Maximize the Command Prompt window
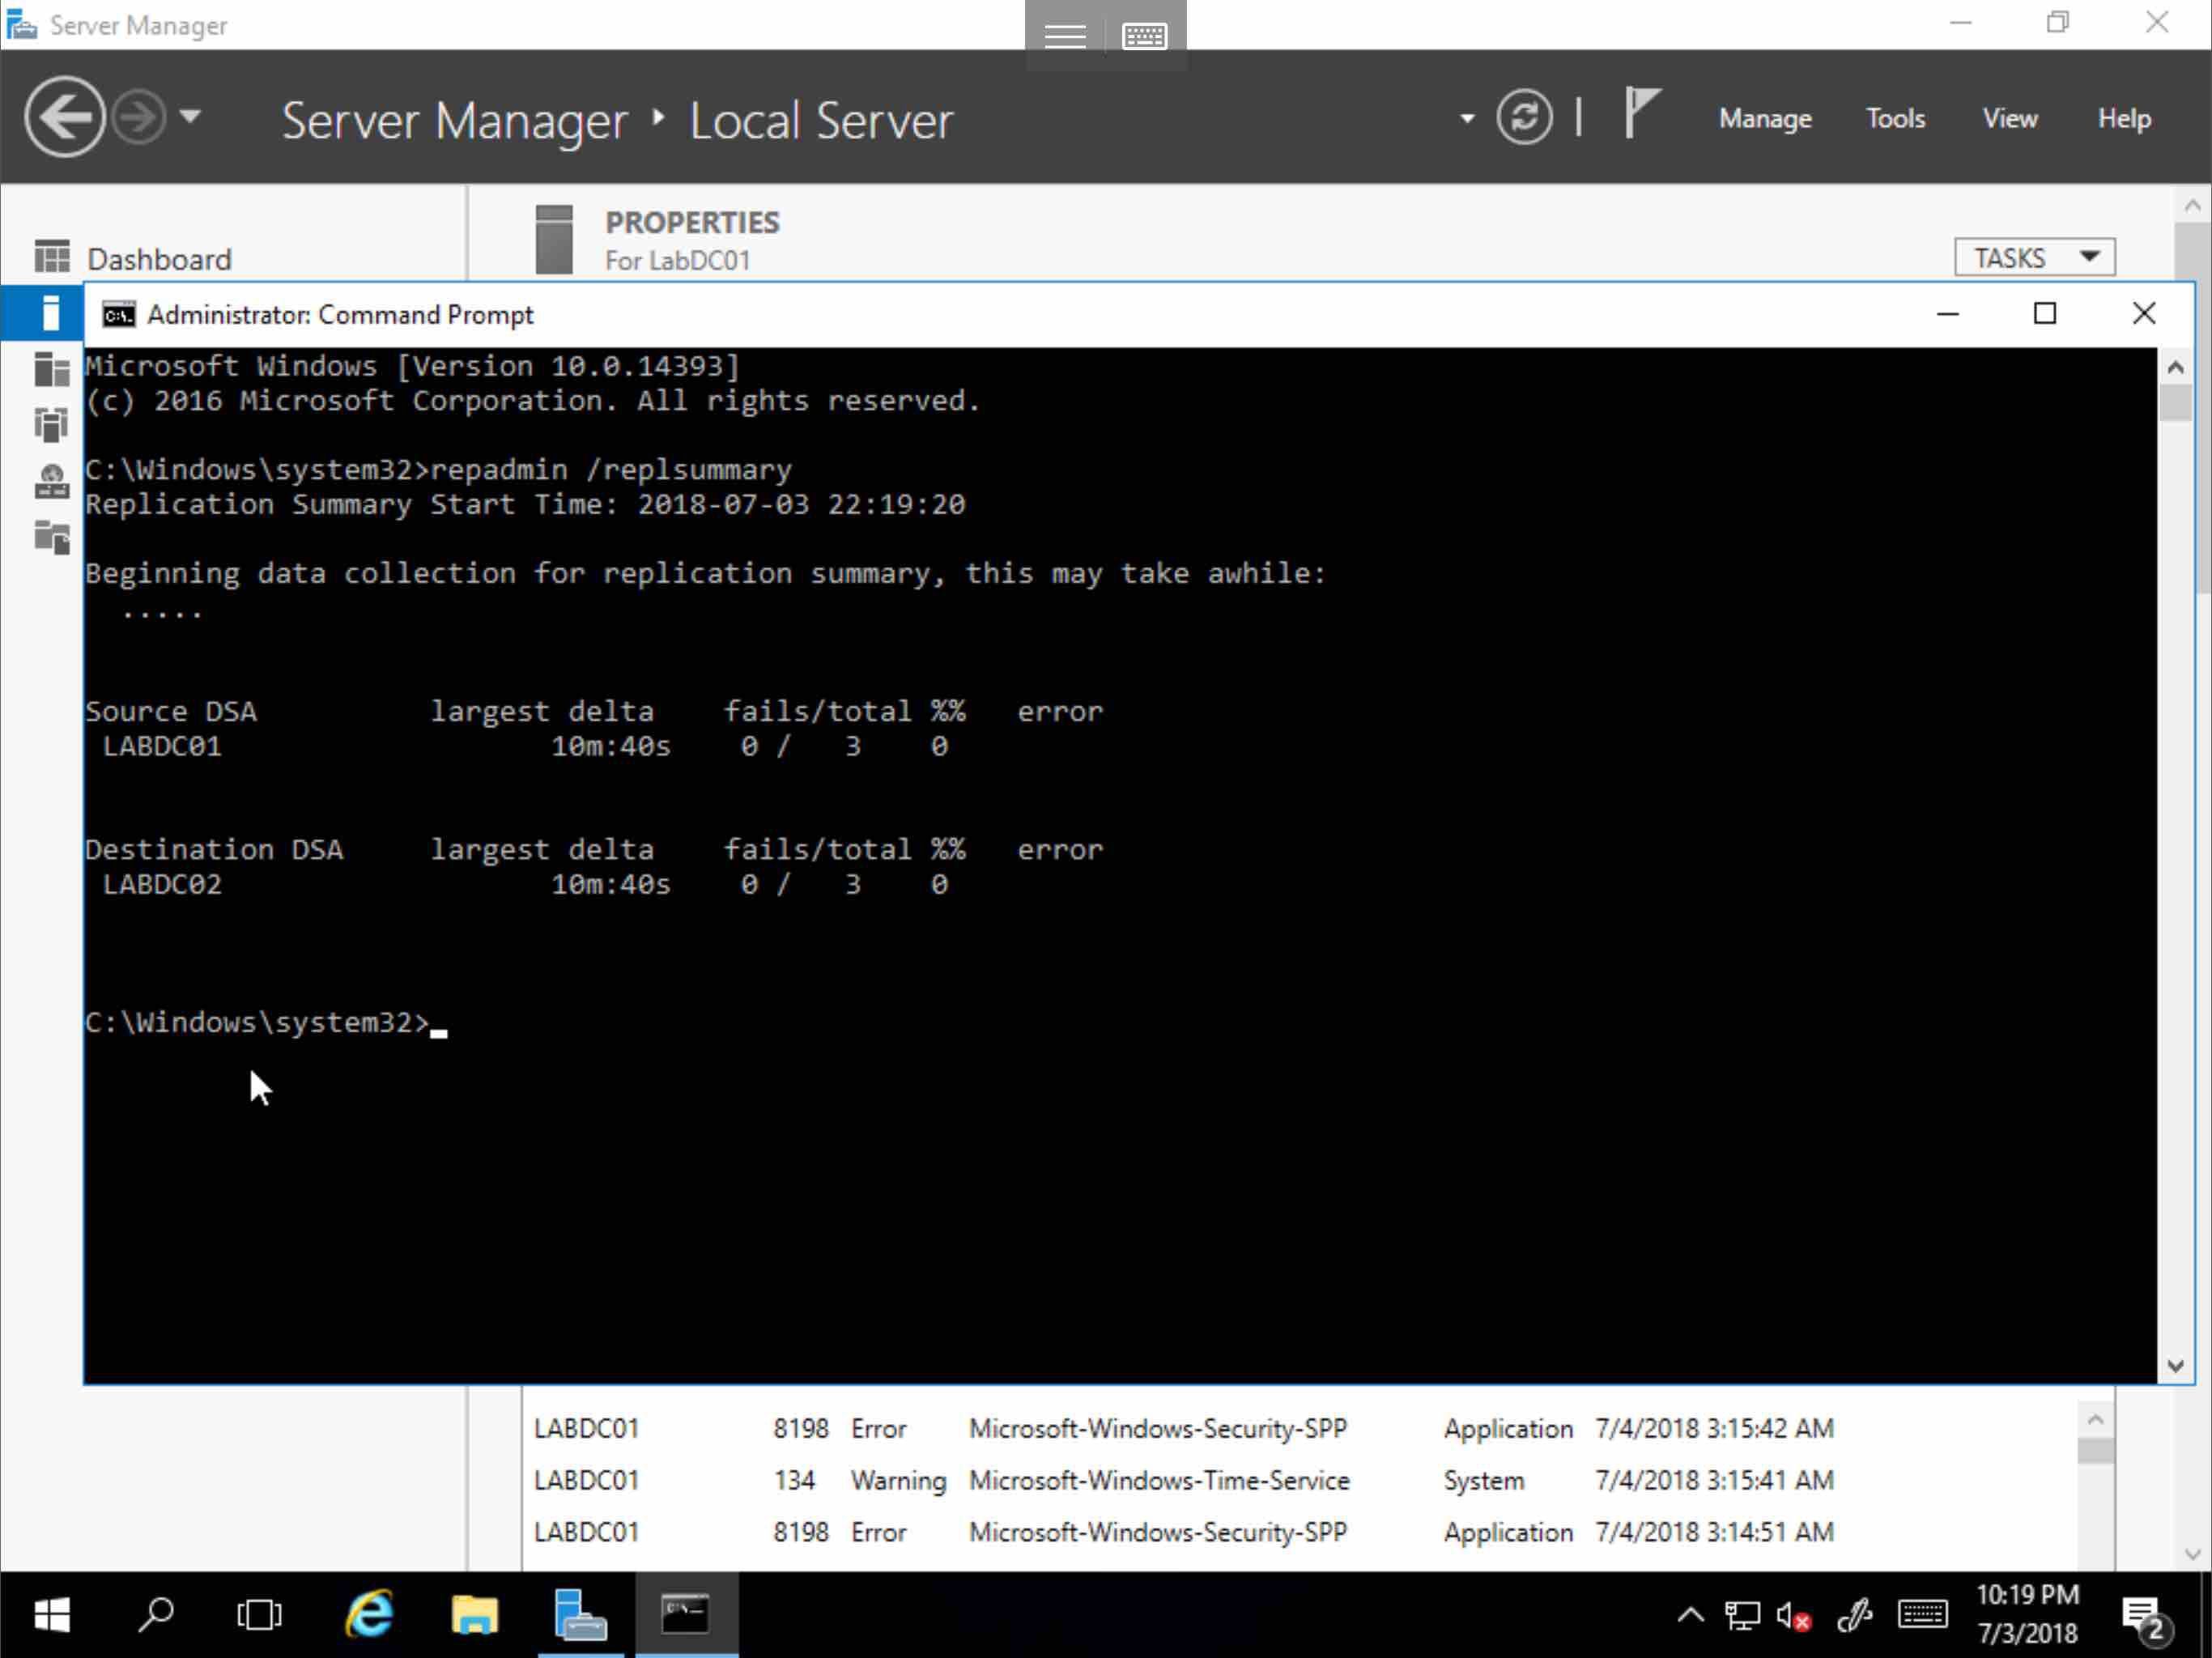The image size is (2212, 1658). click(x=2045, y=314)
